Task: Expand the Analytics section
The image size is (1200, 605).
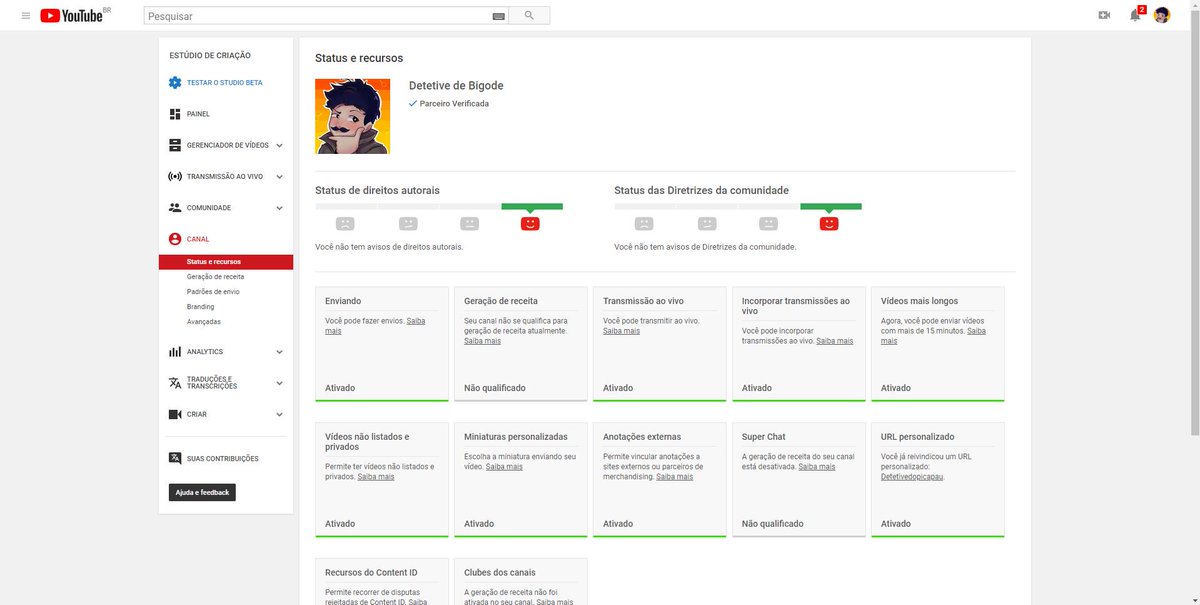Action: pyautogui.click(x=279, y=352)
